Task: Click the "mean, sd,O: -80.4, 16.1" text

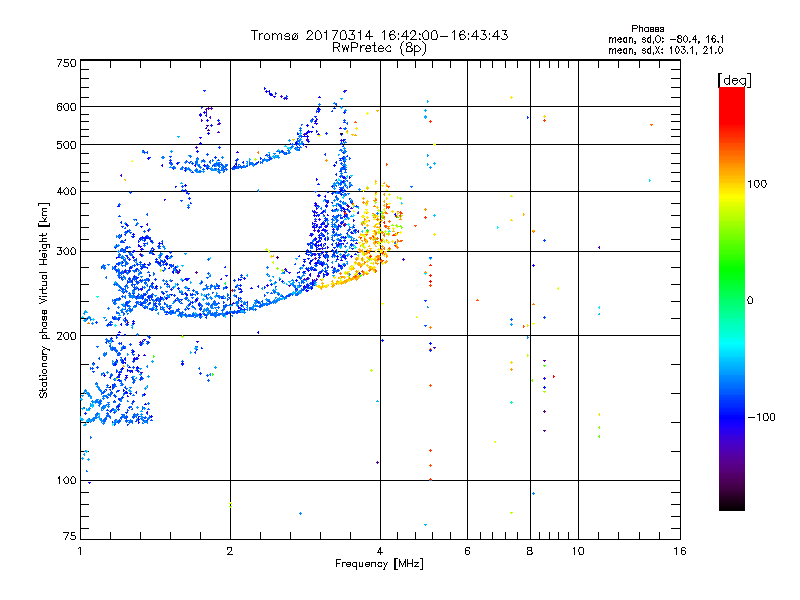Action: tap(666, 39)
